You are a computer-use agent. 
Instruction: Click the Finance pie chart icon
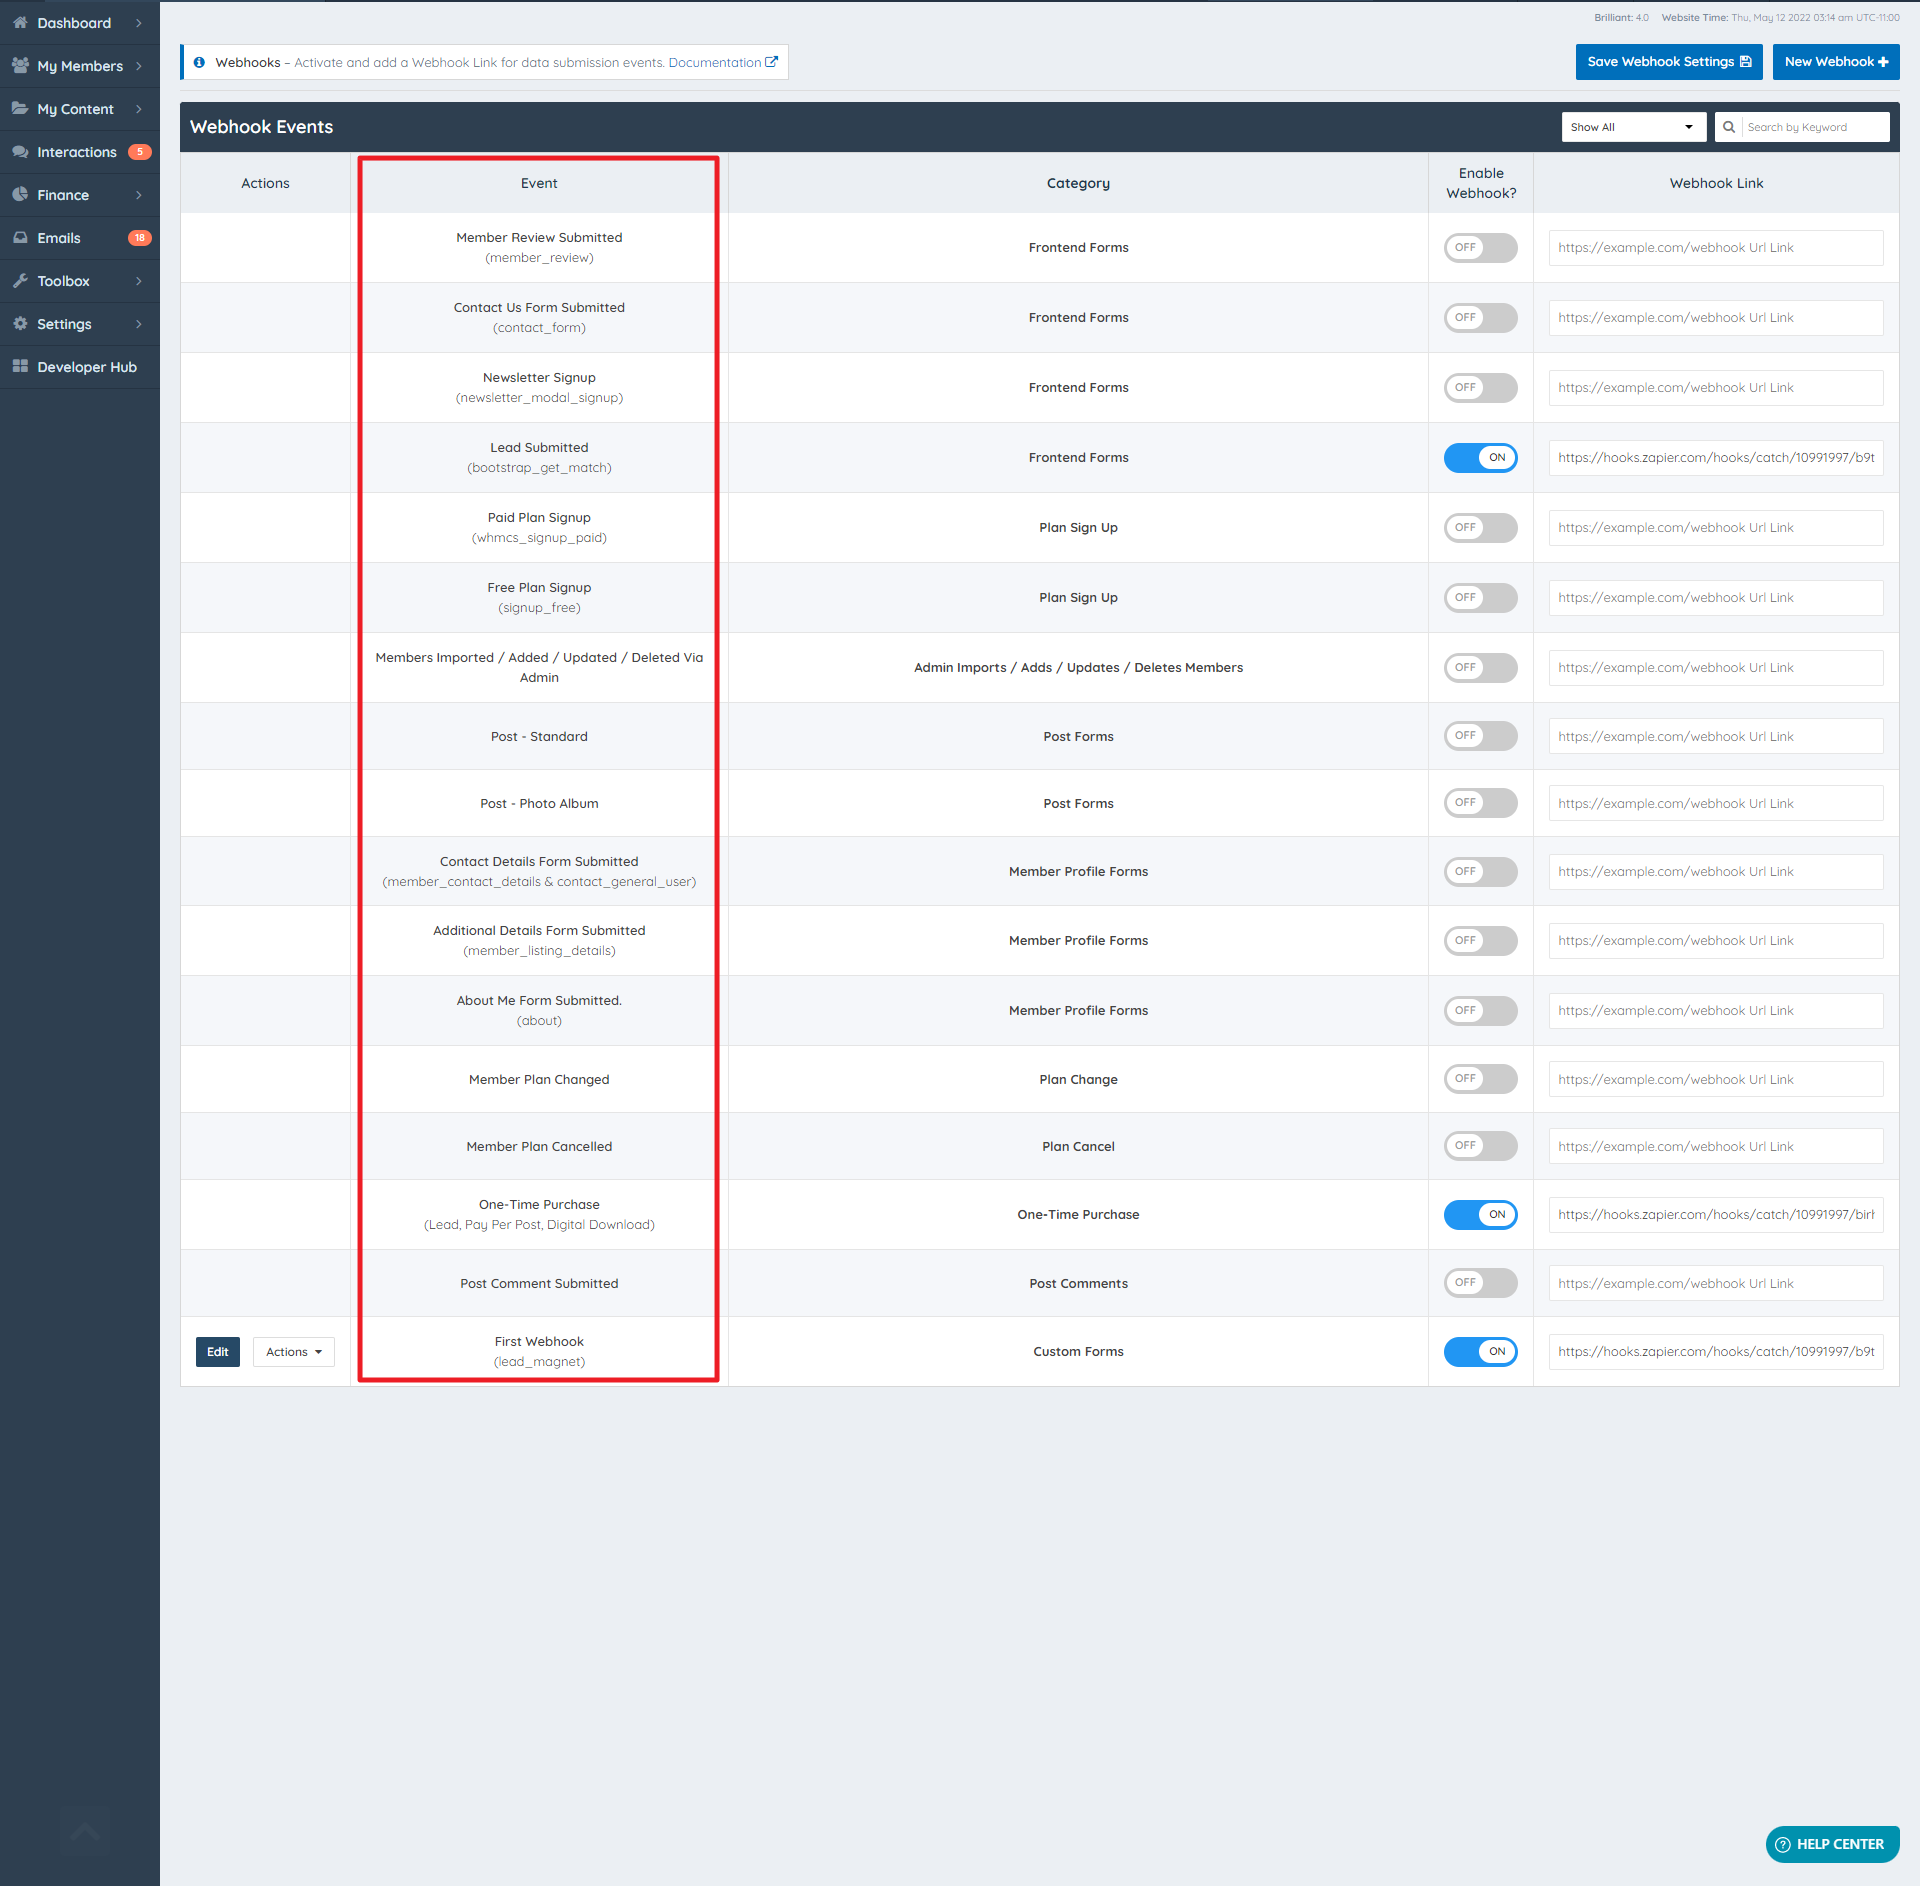(20, 194)
